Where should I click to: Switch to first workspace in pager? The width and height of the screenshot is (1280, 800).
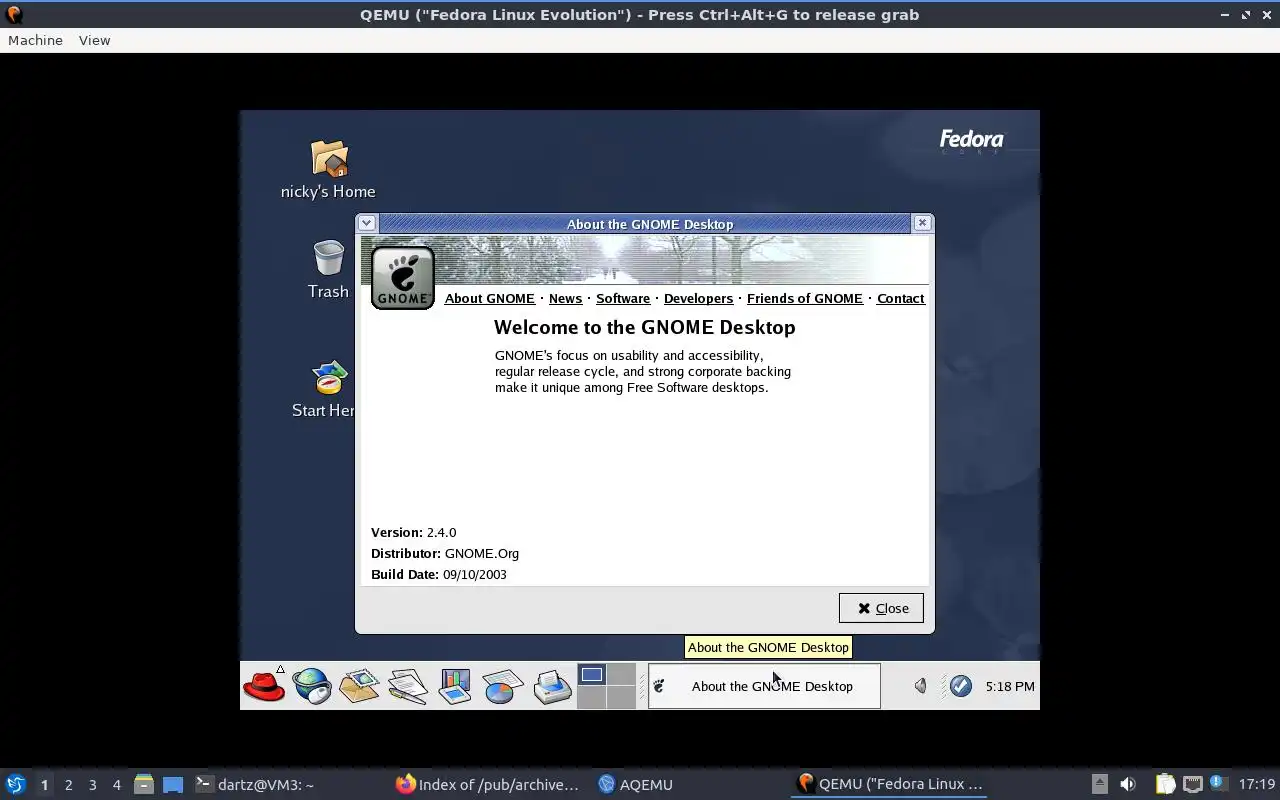(x=592, y=675)
